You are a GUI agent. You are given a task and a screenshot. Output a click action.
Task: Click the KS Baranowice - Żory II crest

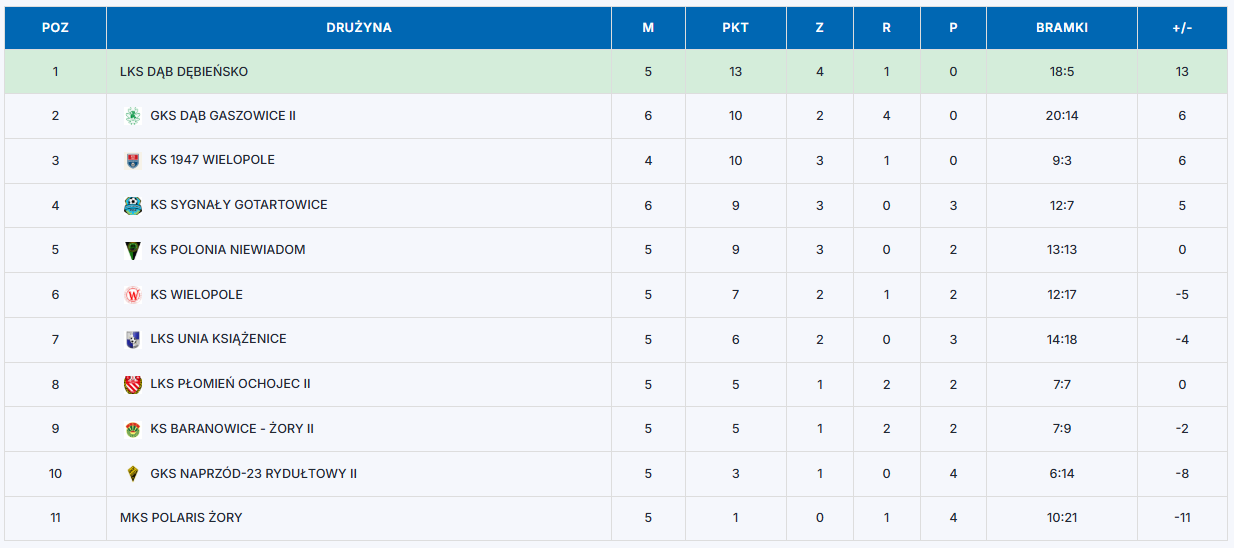point(132,429)
